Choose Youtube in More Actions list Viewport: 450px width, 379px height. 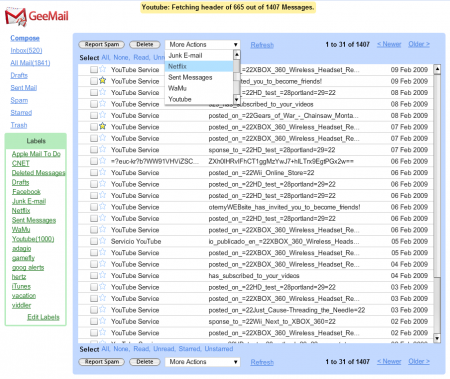(x=199, y=99)
